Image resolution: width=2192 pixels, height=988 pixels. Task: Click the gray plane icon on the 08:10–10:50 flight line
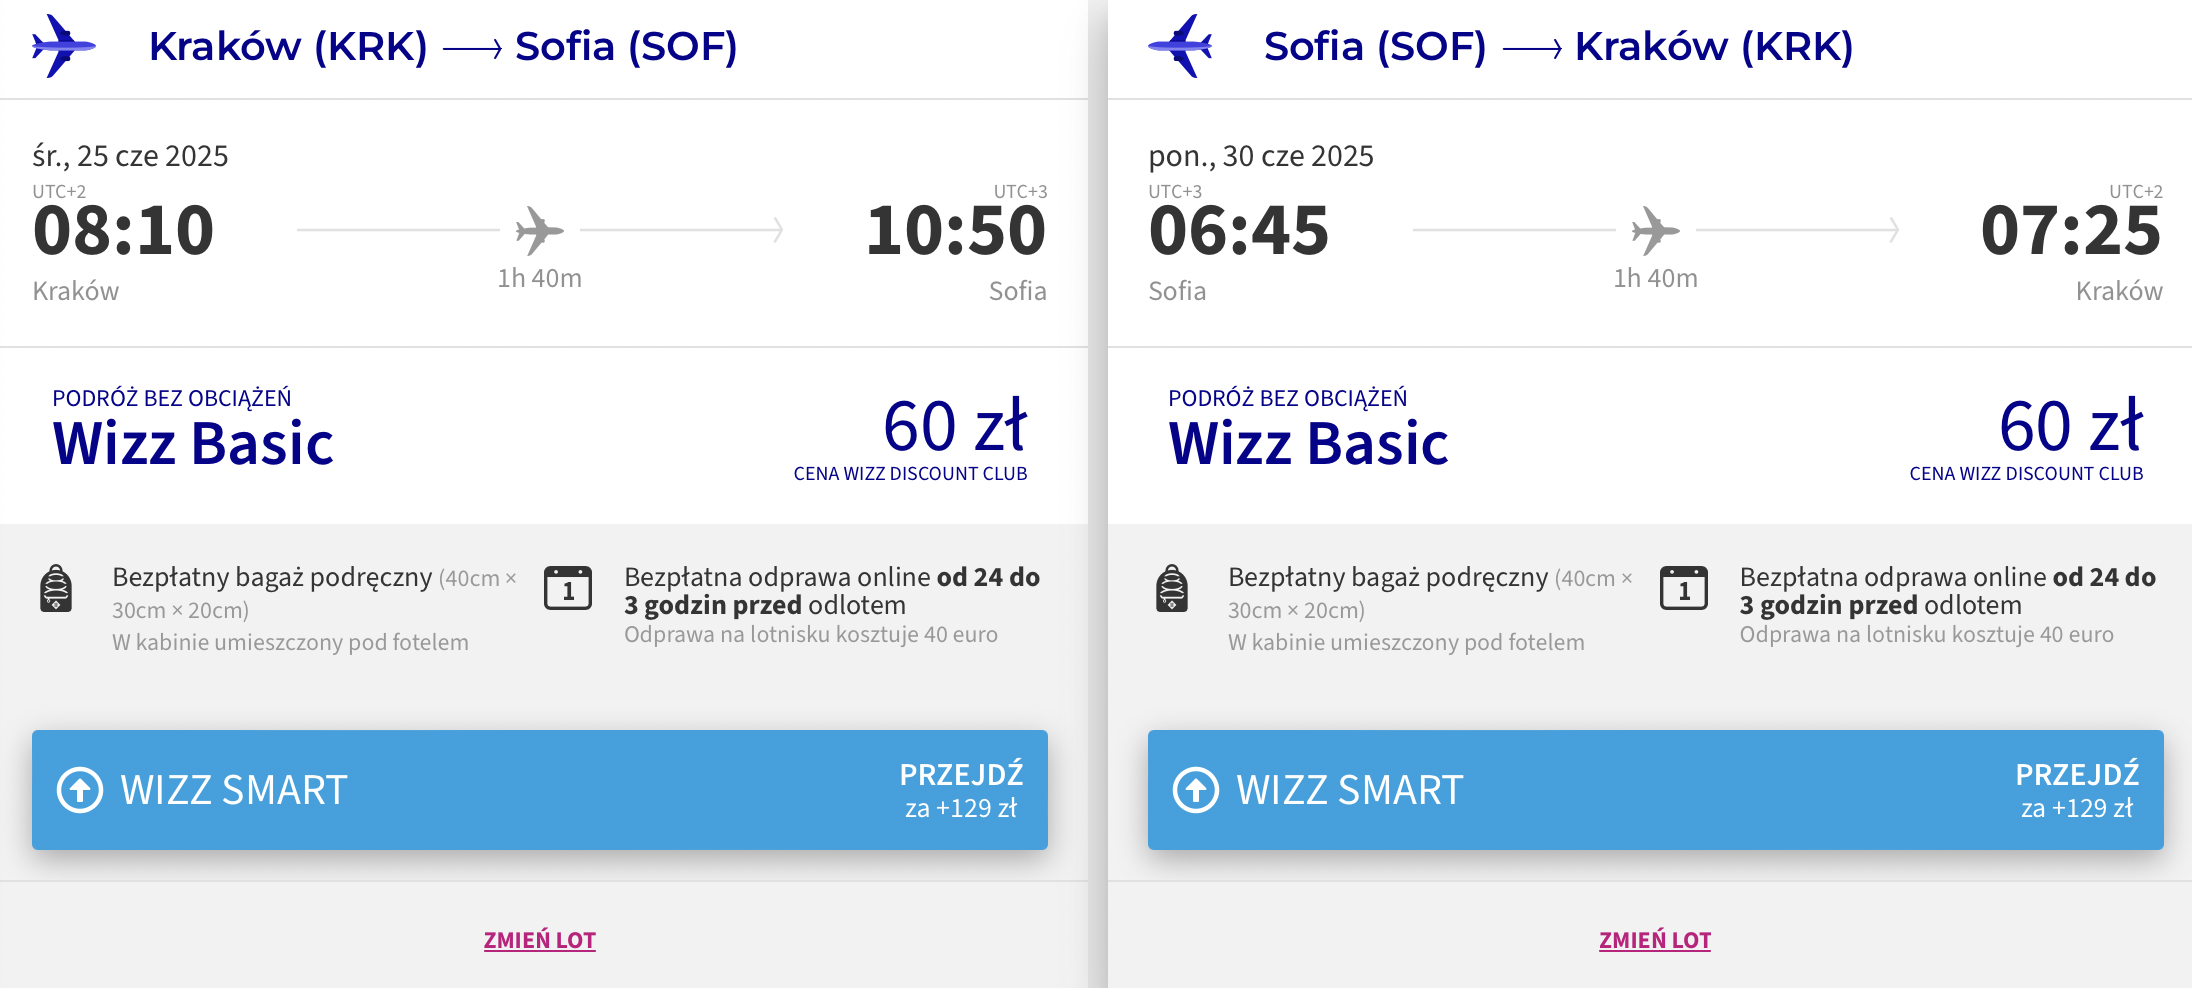[540, 230]
